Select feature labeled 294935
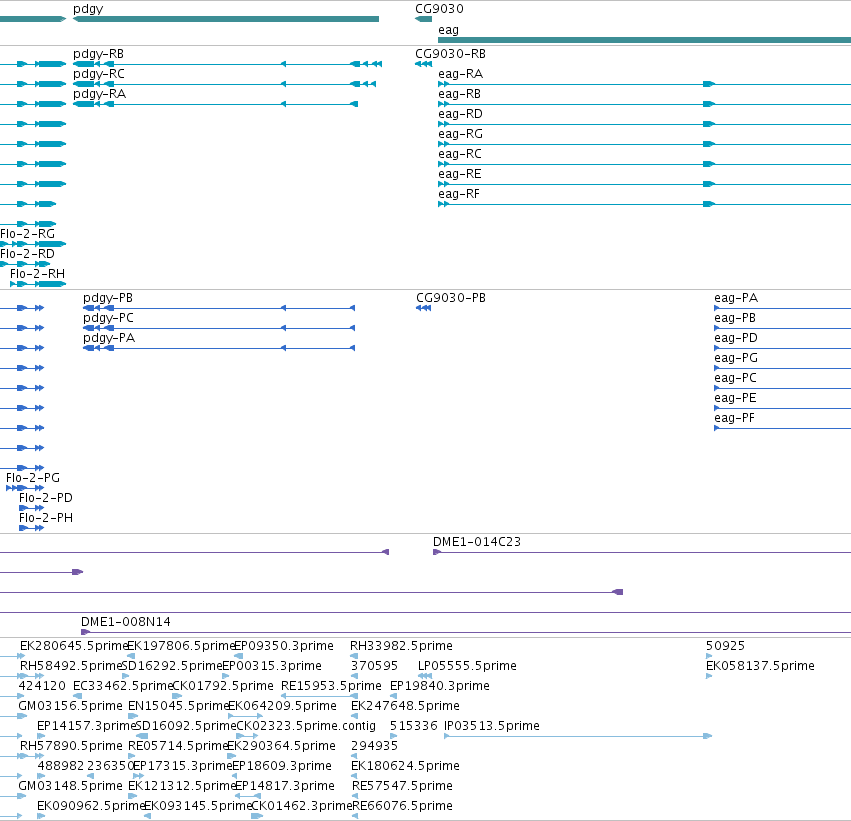This screenshot has height=821, width=851. click(x=374, y=746)
